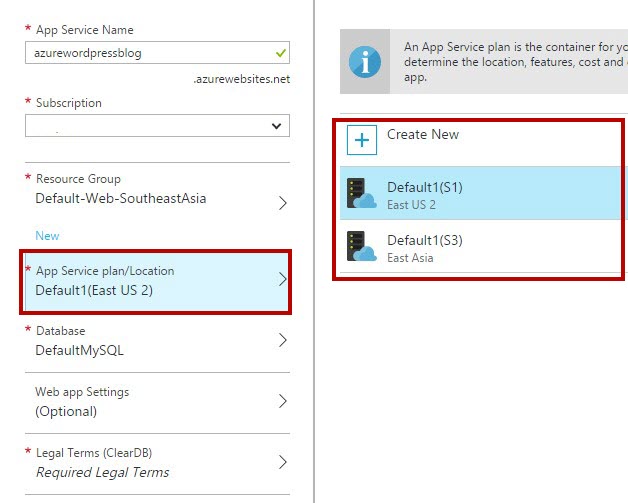Select Default1(S1) plan name

[425, 187]
